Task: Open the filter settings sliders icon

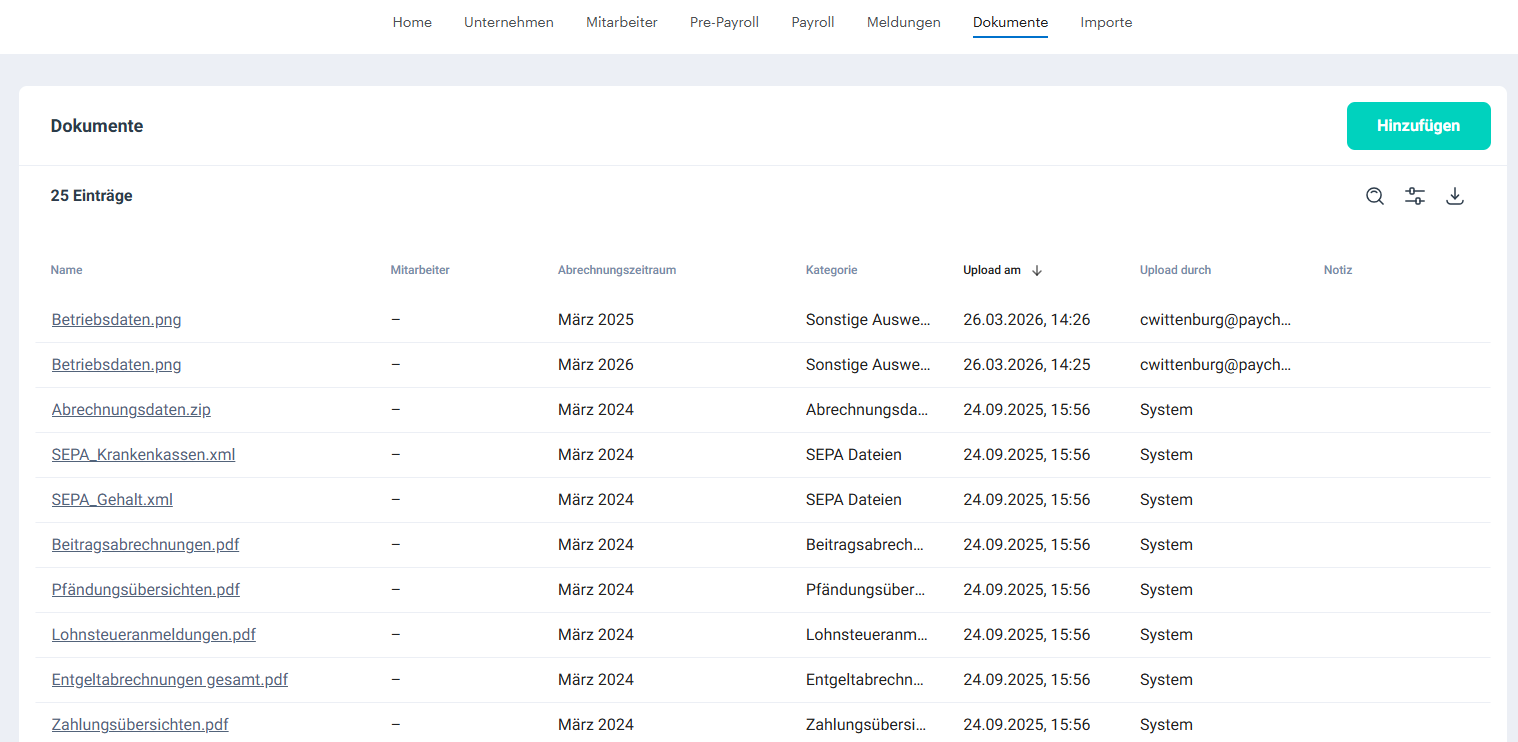Action: (x=1415, y=196)
